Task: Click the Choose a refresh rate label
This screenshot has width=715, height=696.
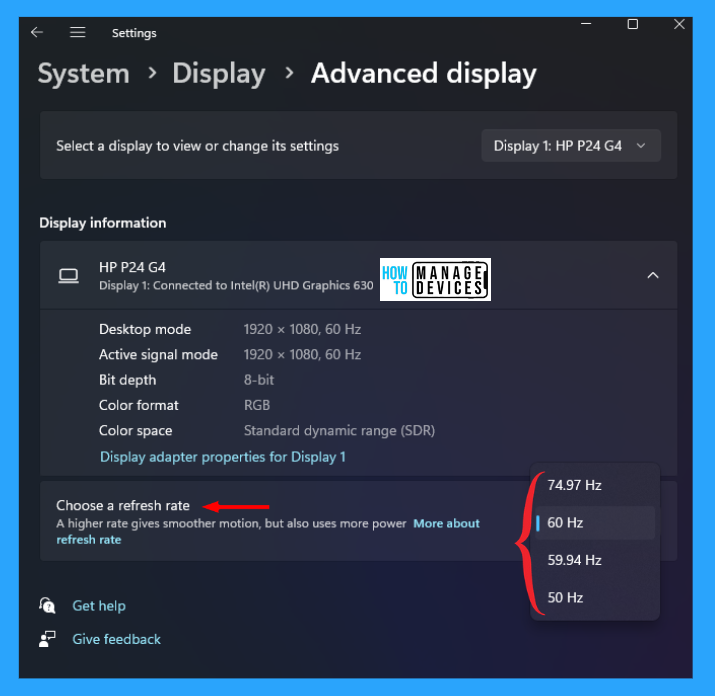Action: pos(123,505)
